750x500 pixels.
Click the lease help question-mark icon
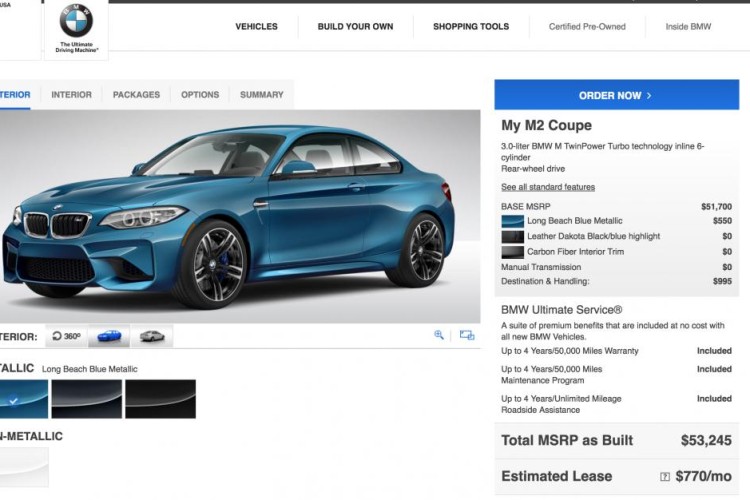click(665, 477)
